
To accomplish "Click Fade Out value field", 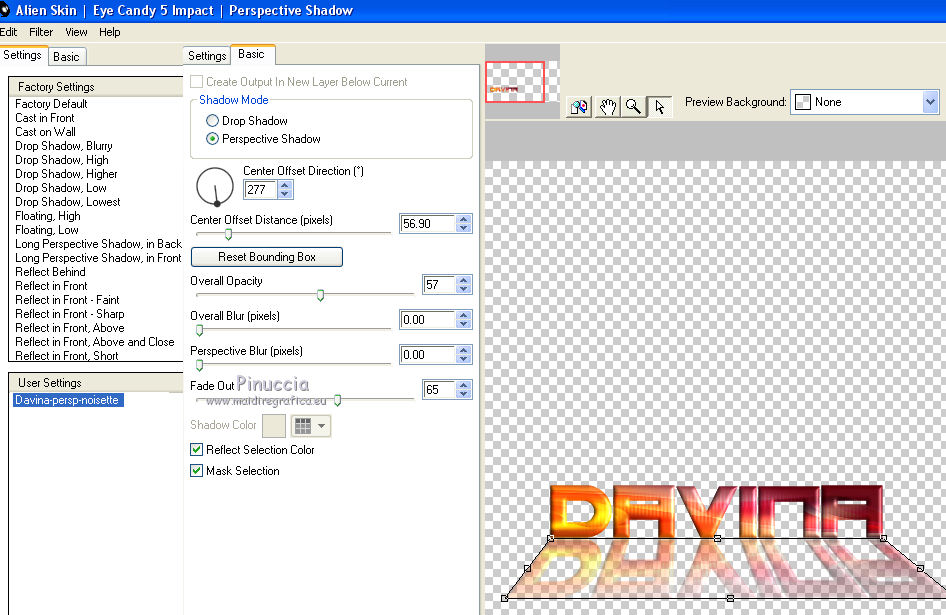I will (x=439, y=389).
